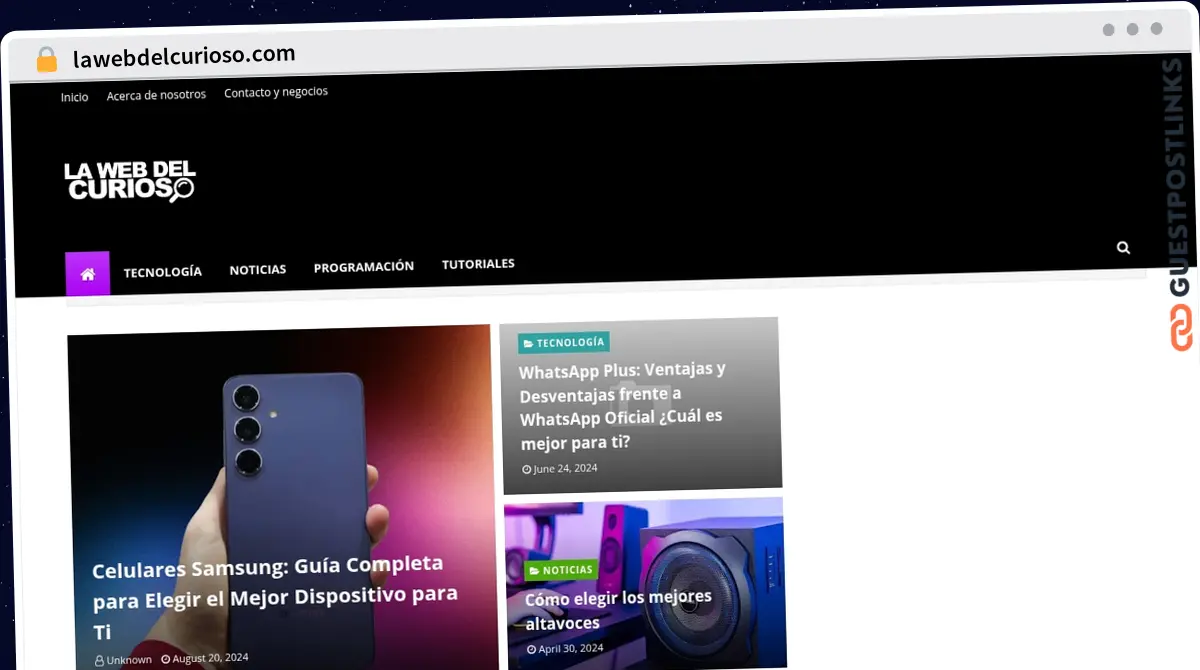Click the folder icon on Noticias tag
The width and height of the screenshot is (1200, 670).
point(534,570)
